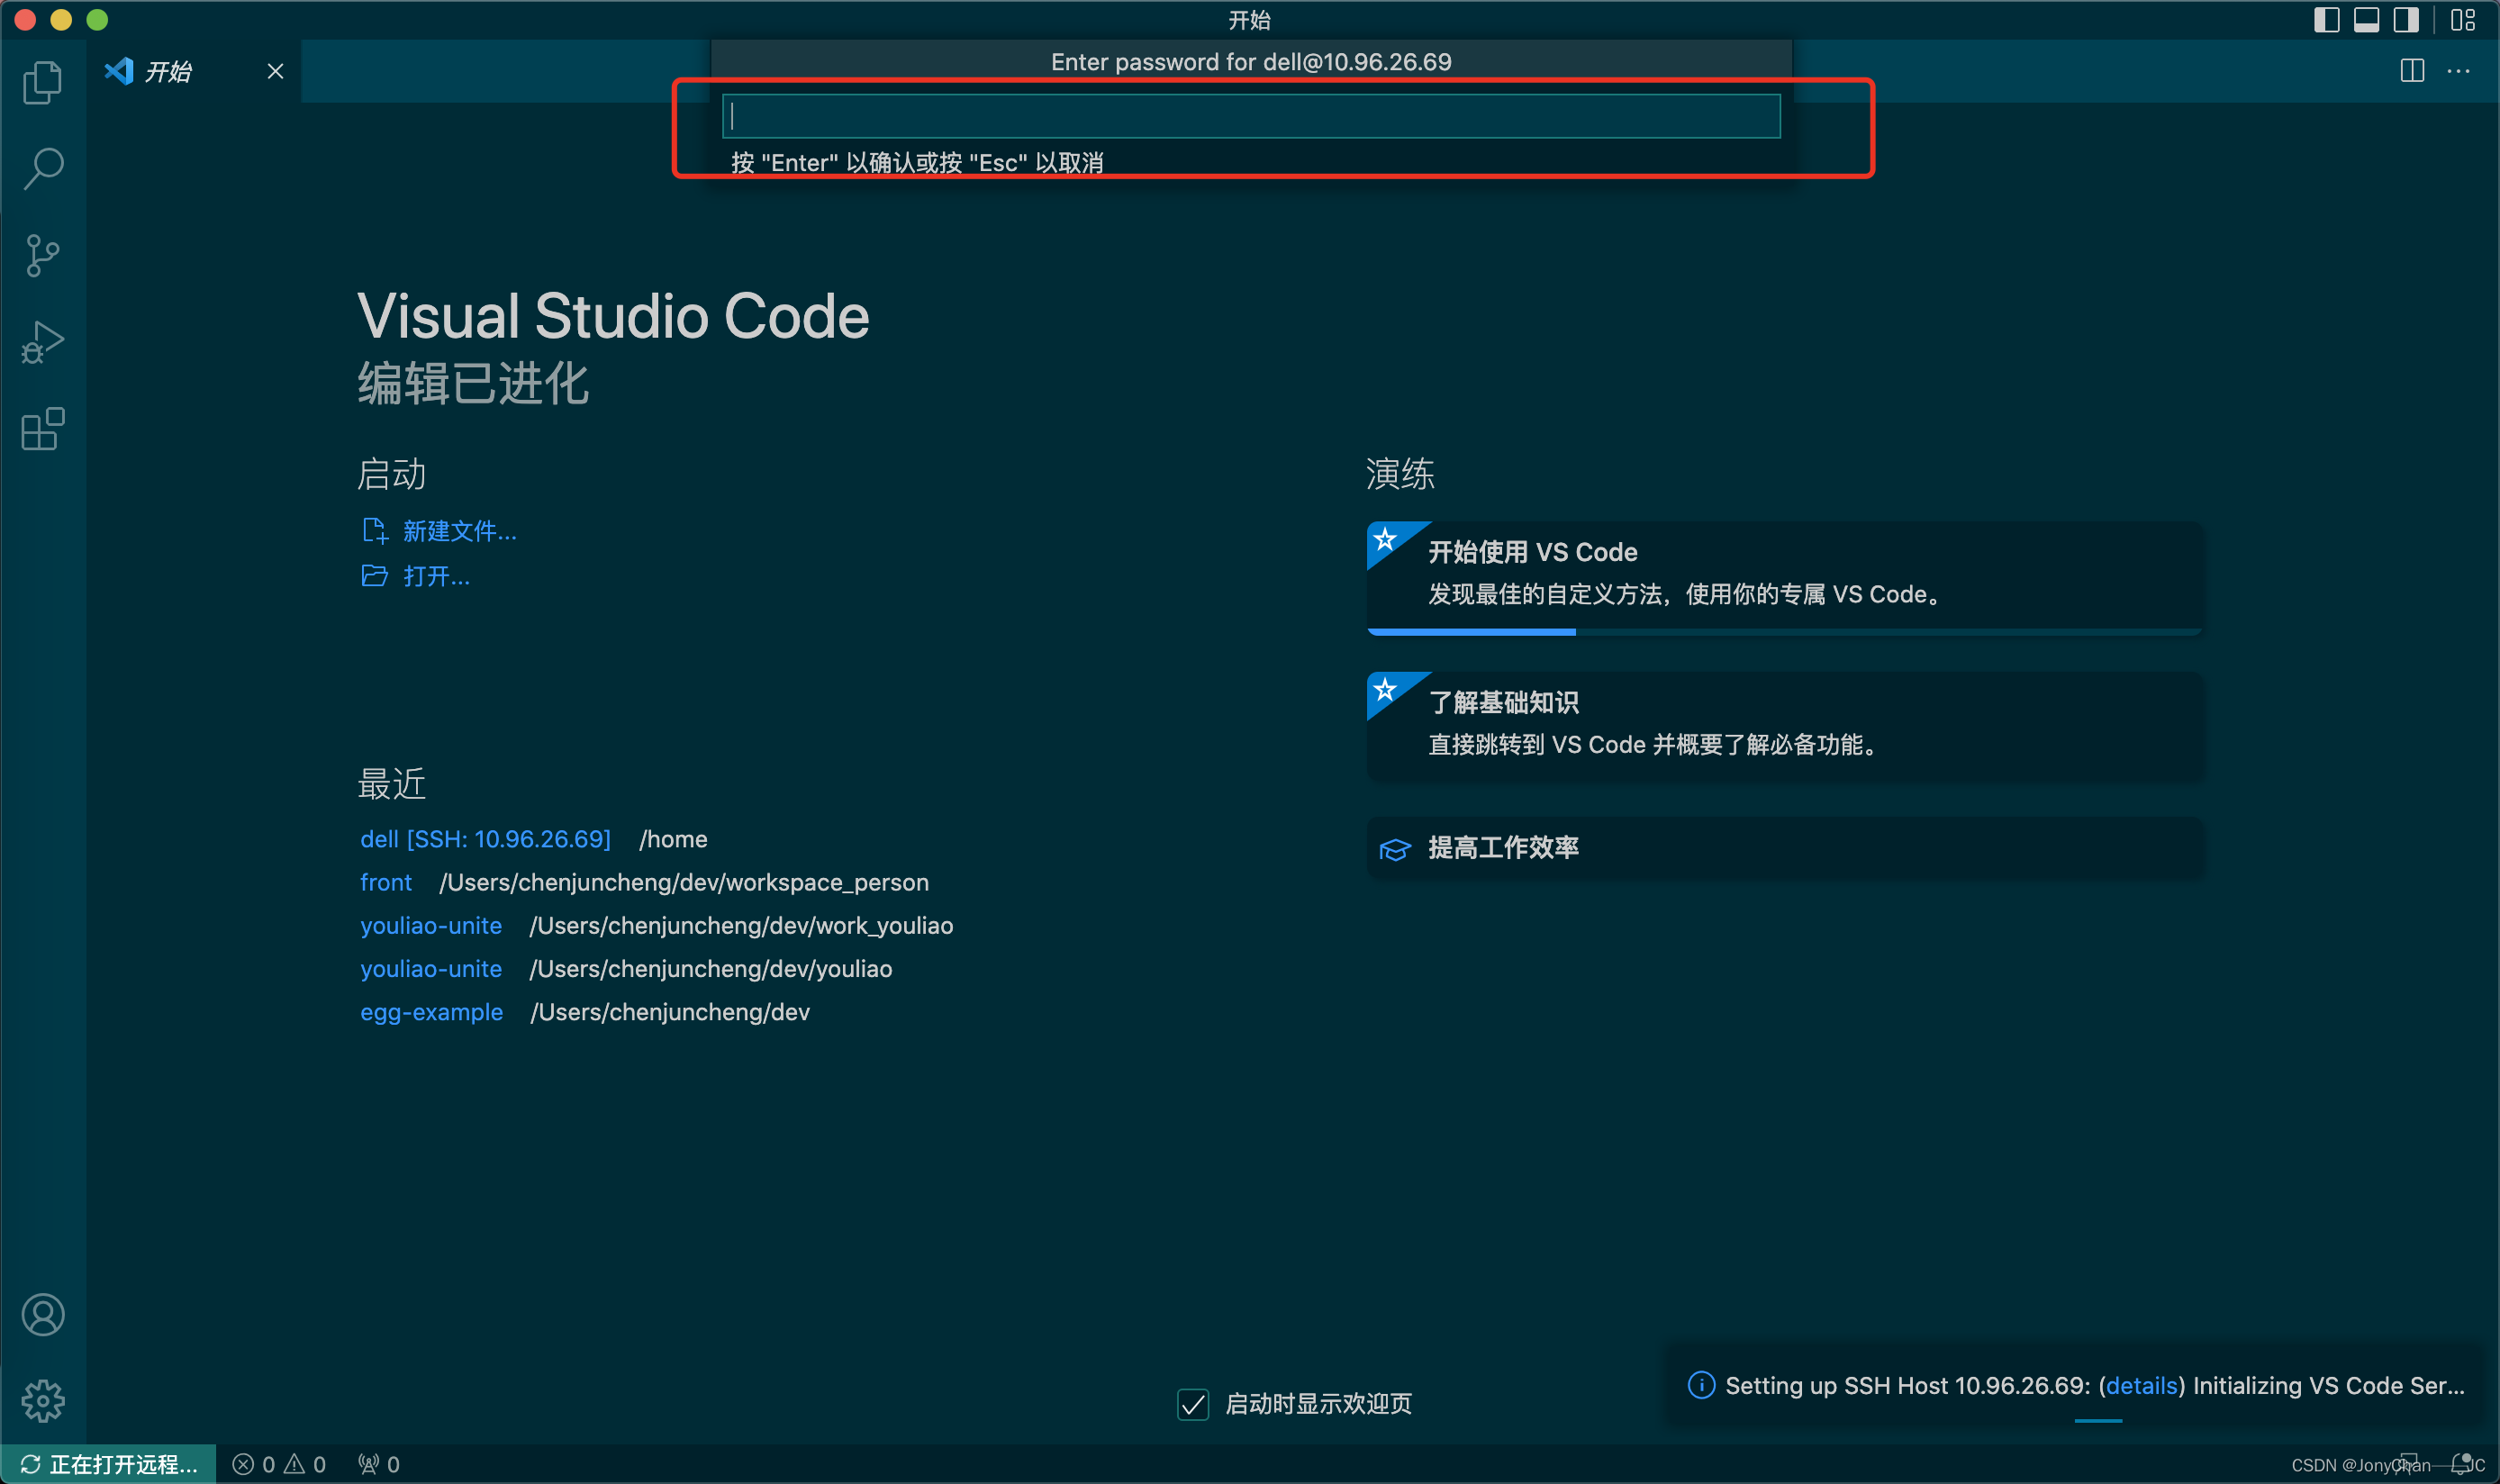Toggle bottom panel layout icon
The image size is (2500, 1484).
tap(2366, 20)
